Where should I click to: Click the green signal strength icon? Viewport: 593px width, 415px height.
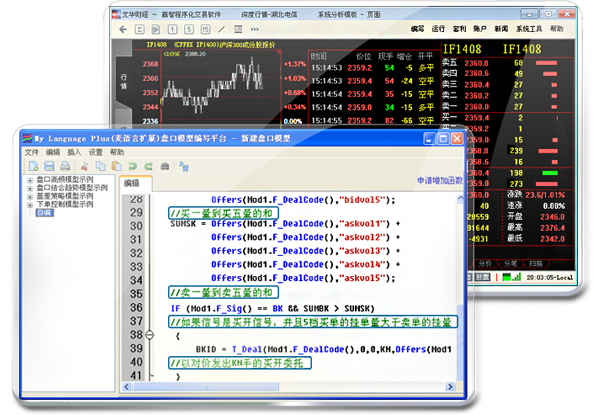click(x=517, y=277)
